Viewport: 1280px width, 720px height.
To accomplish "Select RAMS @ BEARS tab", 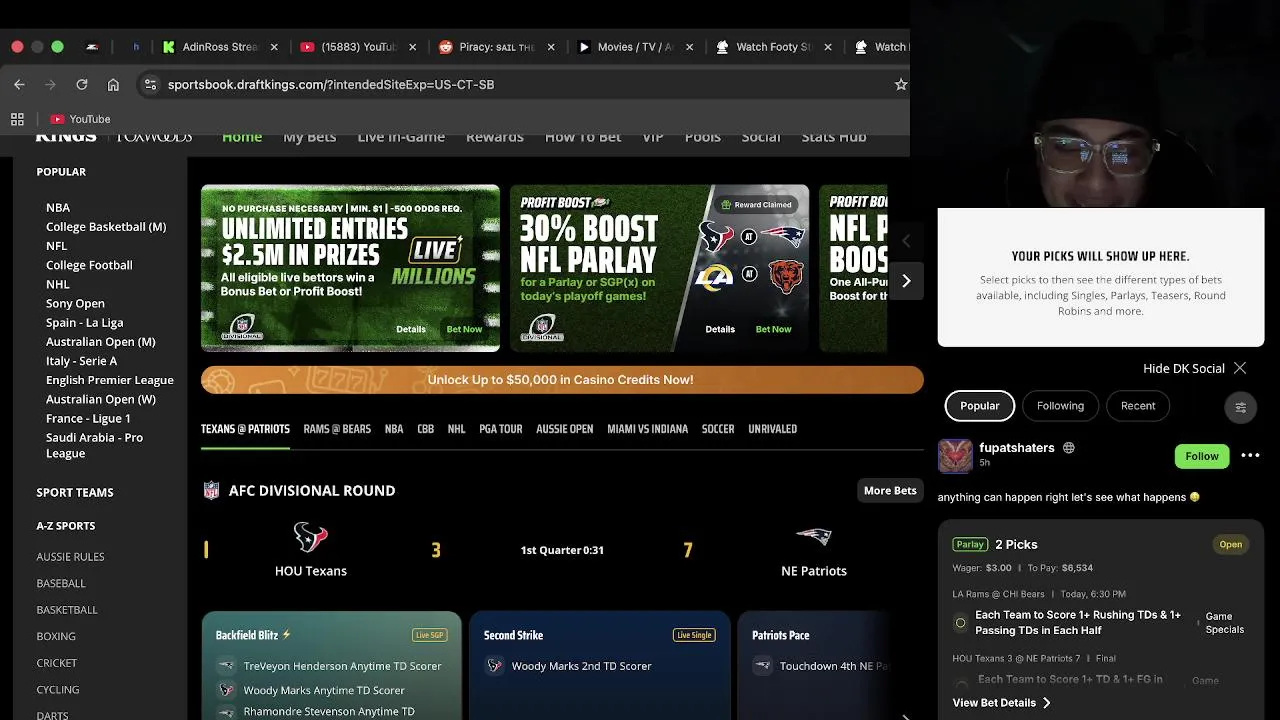I will 337,429.
